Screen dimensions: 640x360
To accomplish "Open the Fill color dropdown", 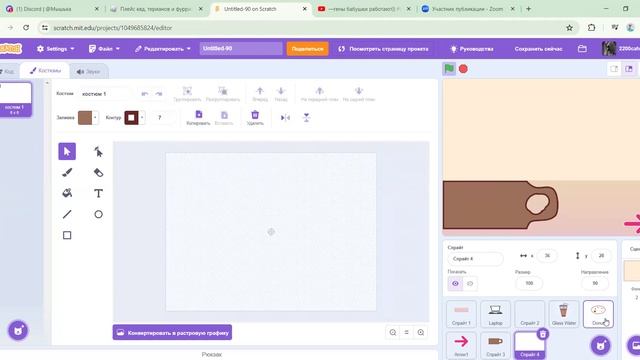I will (x=95, y=118).
